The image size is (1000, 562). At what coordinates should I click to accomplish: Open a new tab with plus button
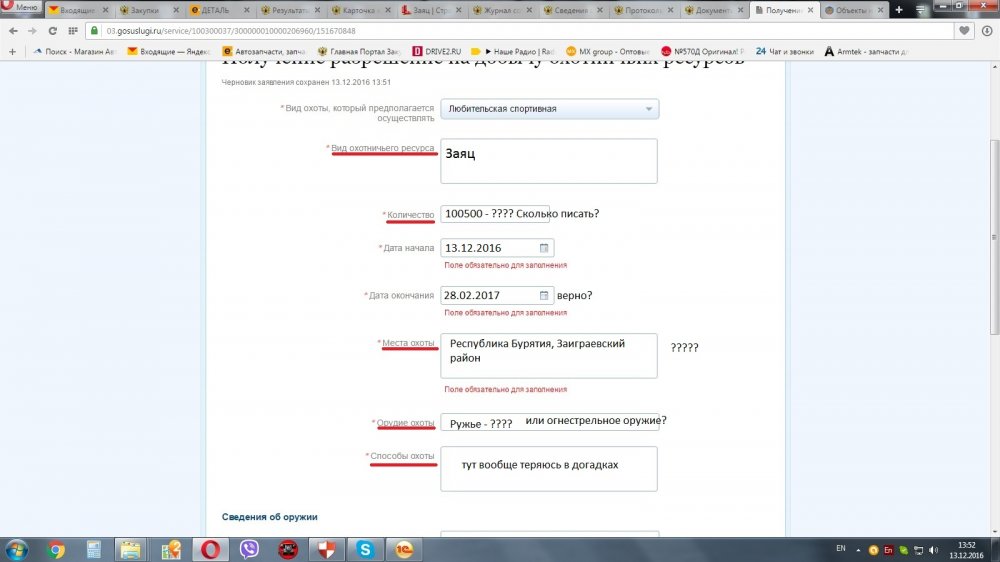[898, 9]
